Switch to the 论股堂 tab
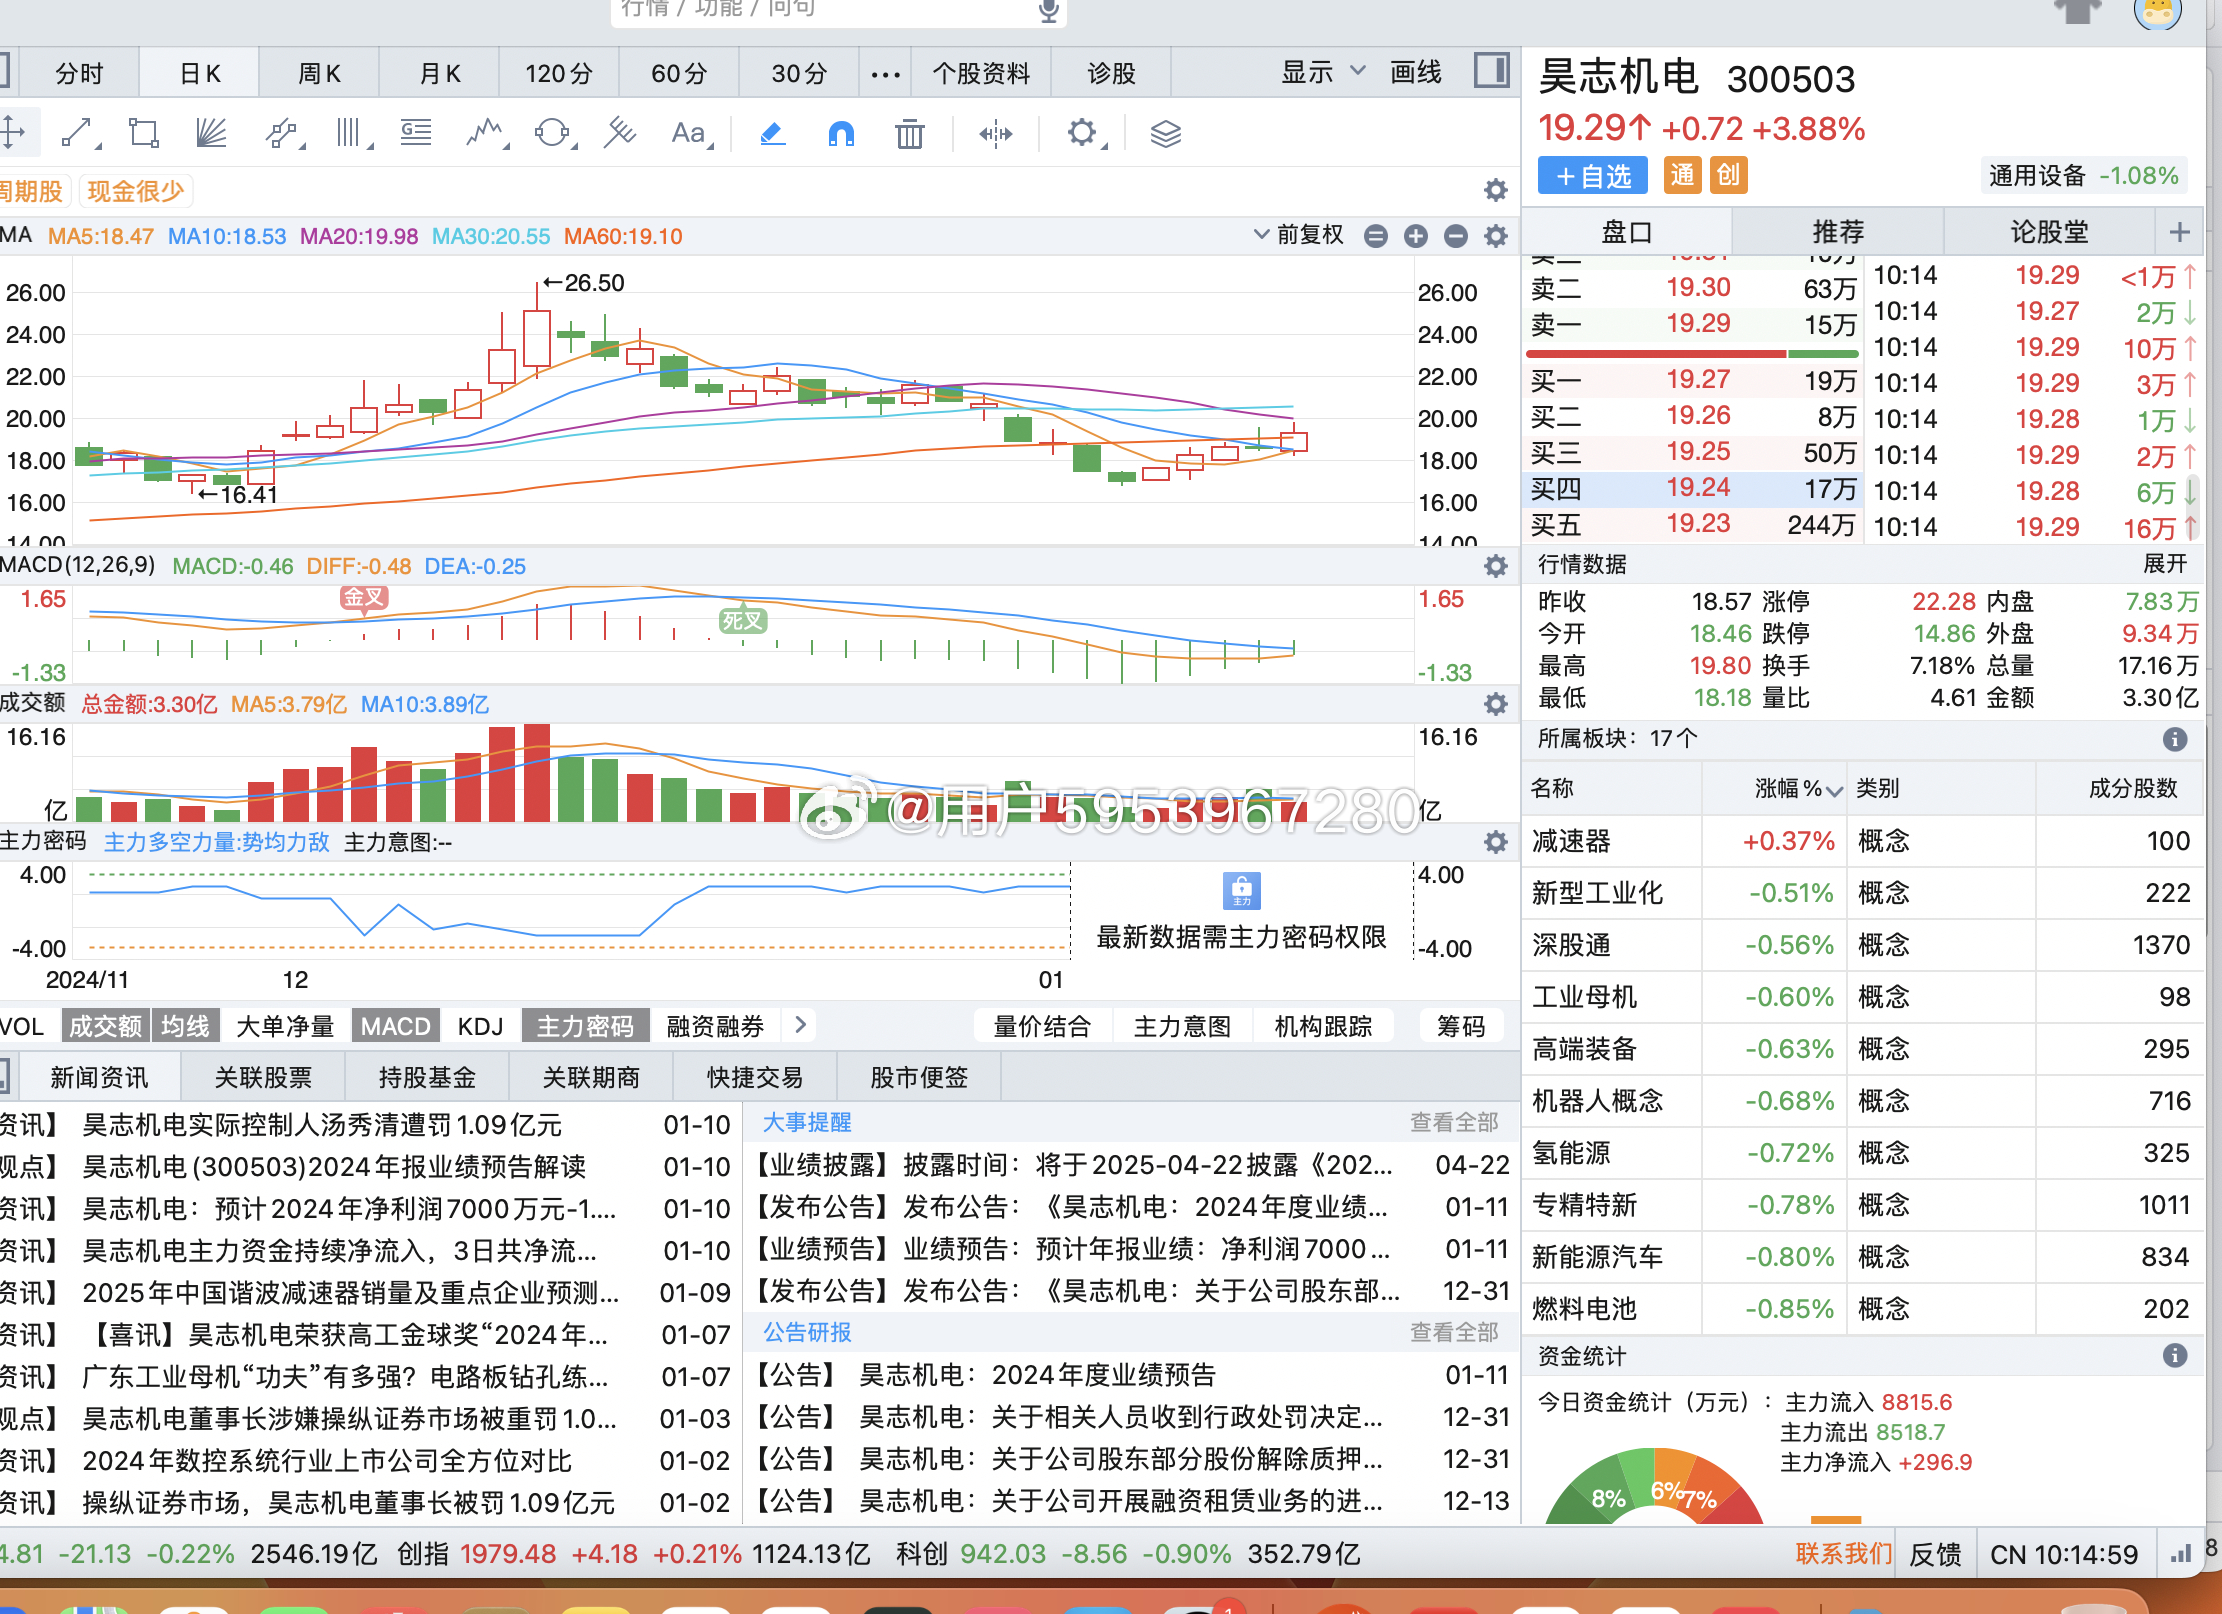 click(x=2048, y=232)
